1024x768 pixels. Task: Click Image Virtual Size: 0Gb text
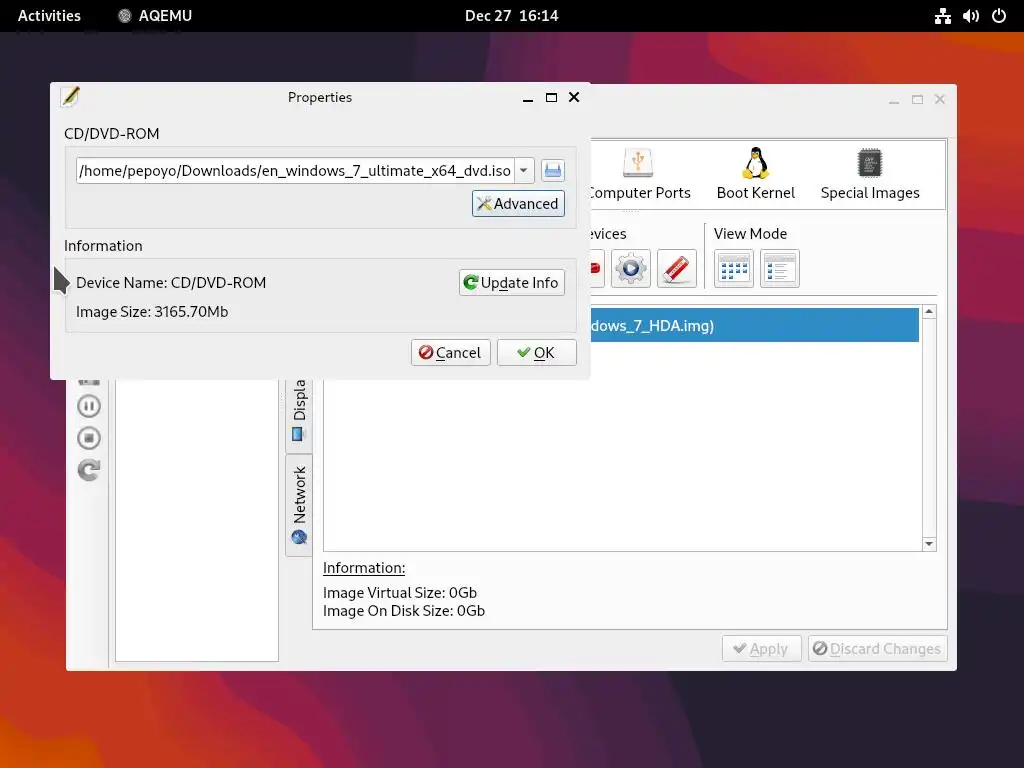400,592
